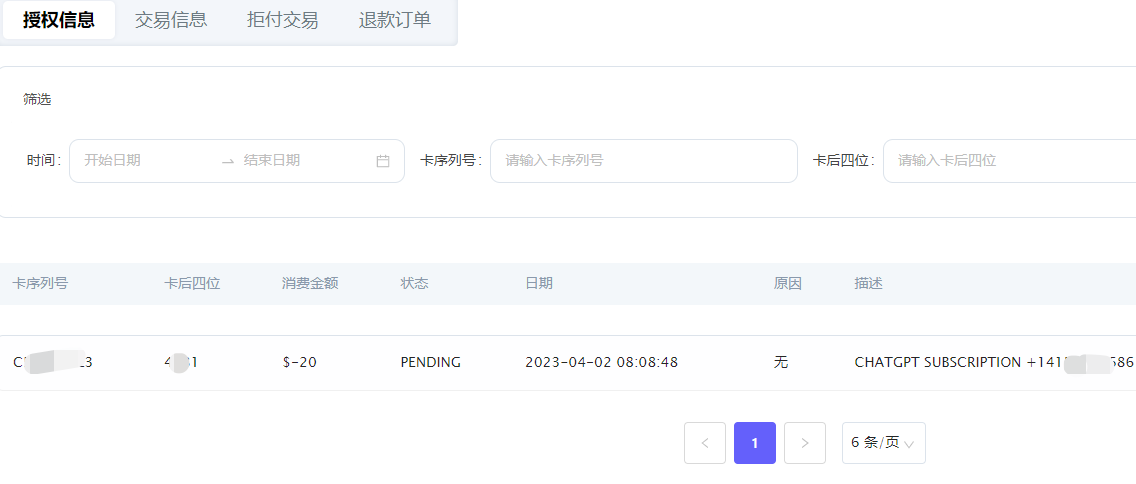Open the calendar icon in date range
The width and height of the screenshot is (1136, 484).
383,161
